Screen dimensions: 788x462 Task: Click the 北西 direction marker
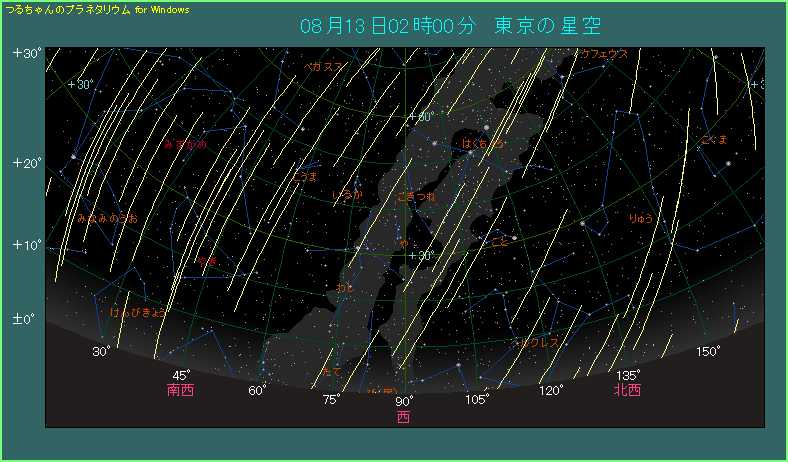point(628,390)
